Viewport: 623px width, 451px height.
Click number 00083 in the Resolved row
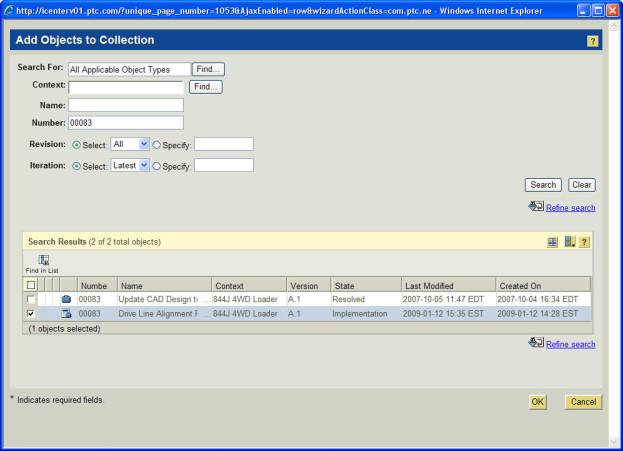click(89, 299)
